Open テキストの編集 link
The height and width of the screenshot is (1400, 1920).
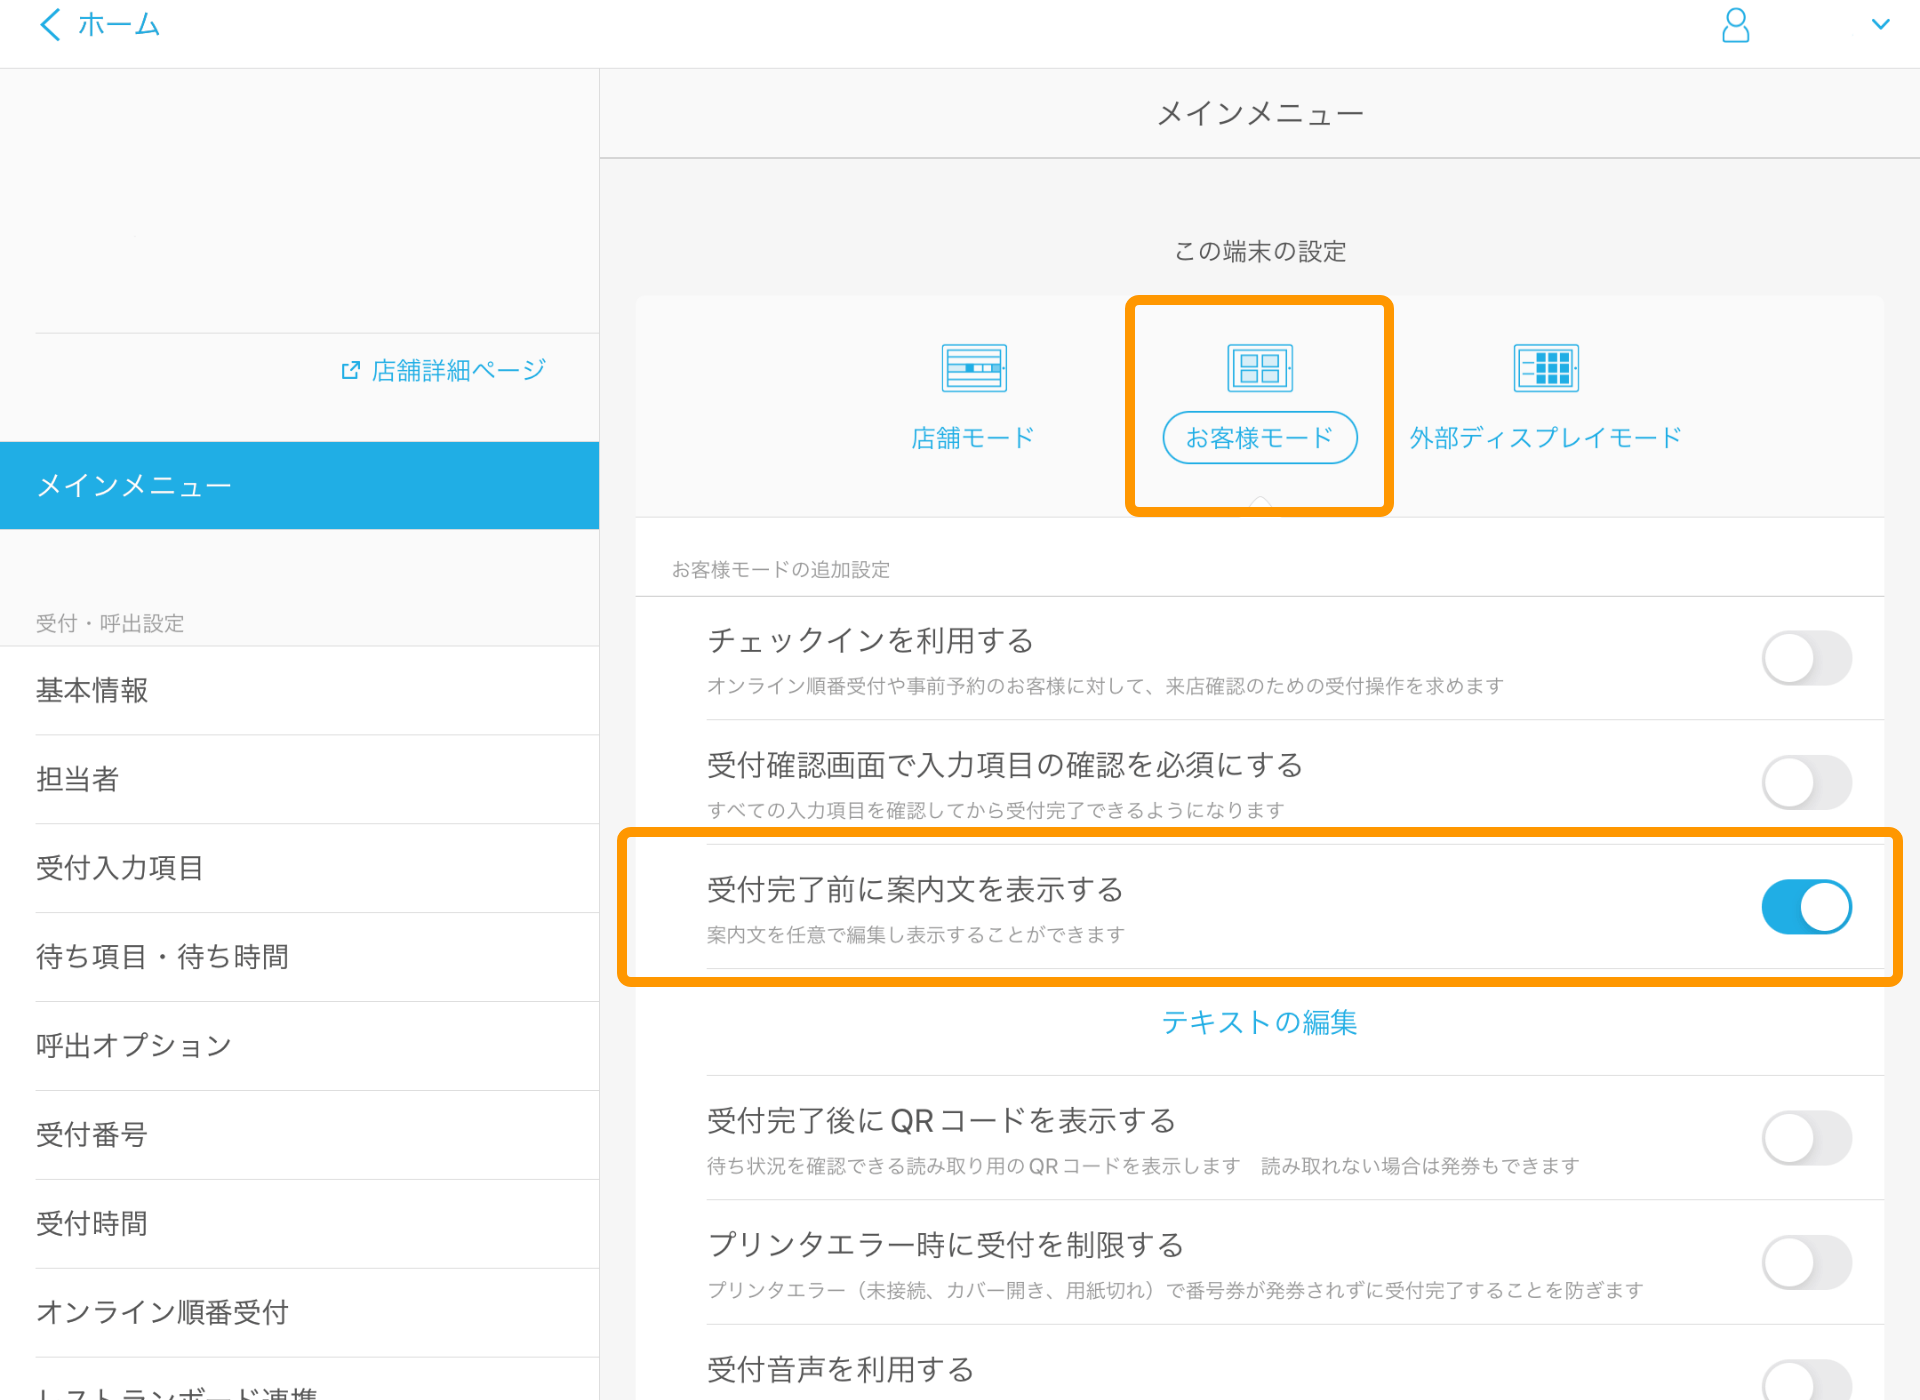[x=1259, y=1022]
